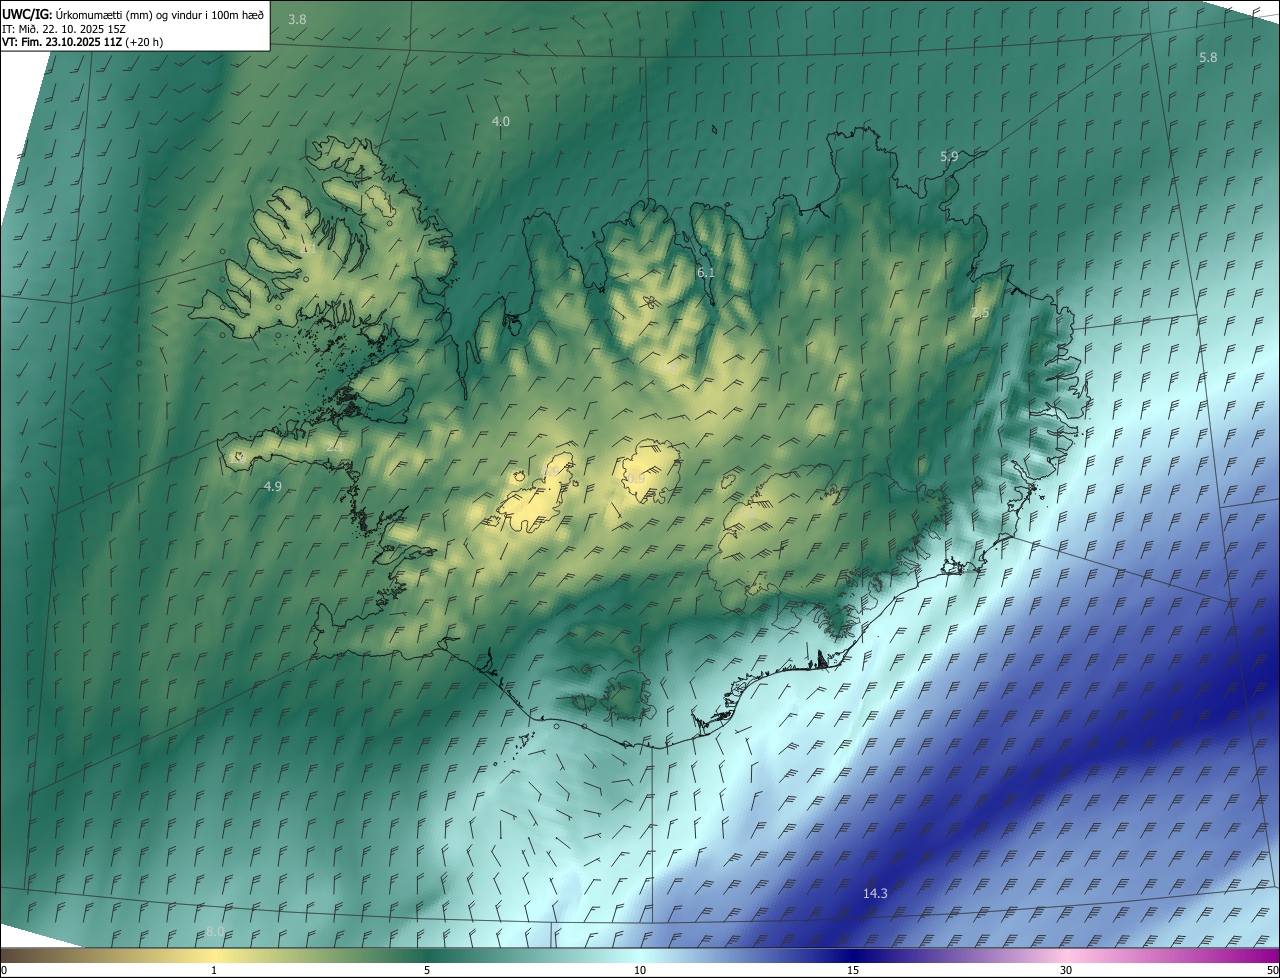
Task: Click the map value label '4.0'
Action: (500, 121)
